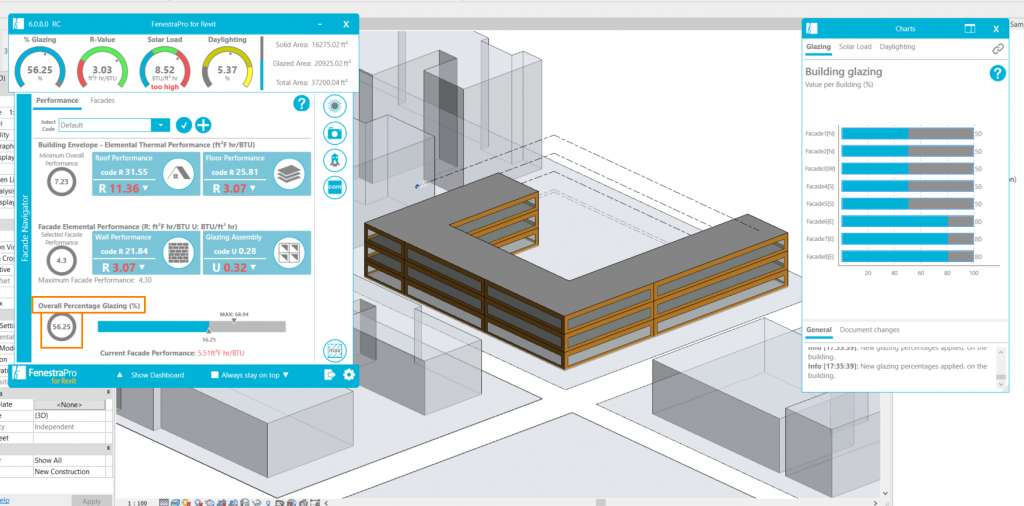Click the Solar Load gauge
The height and width of the screenshot is (506, 1024).
pos(165,68)
